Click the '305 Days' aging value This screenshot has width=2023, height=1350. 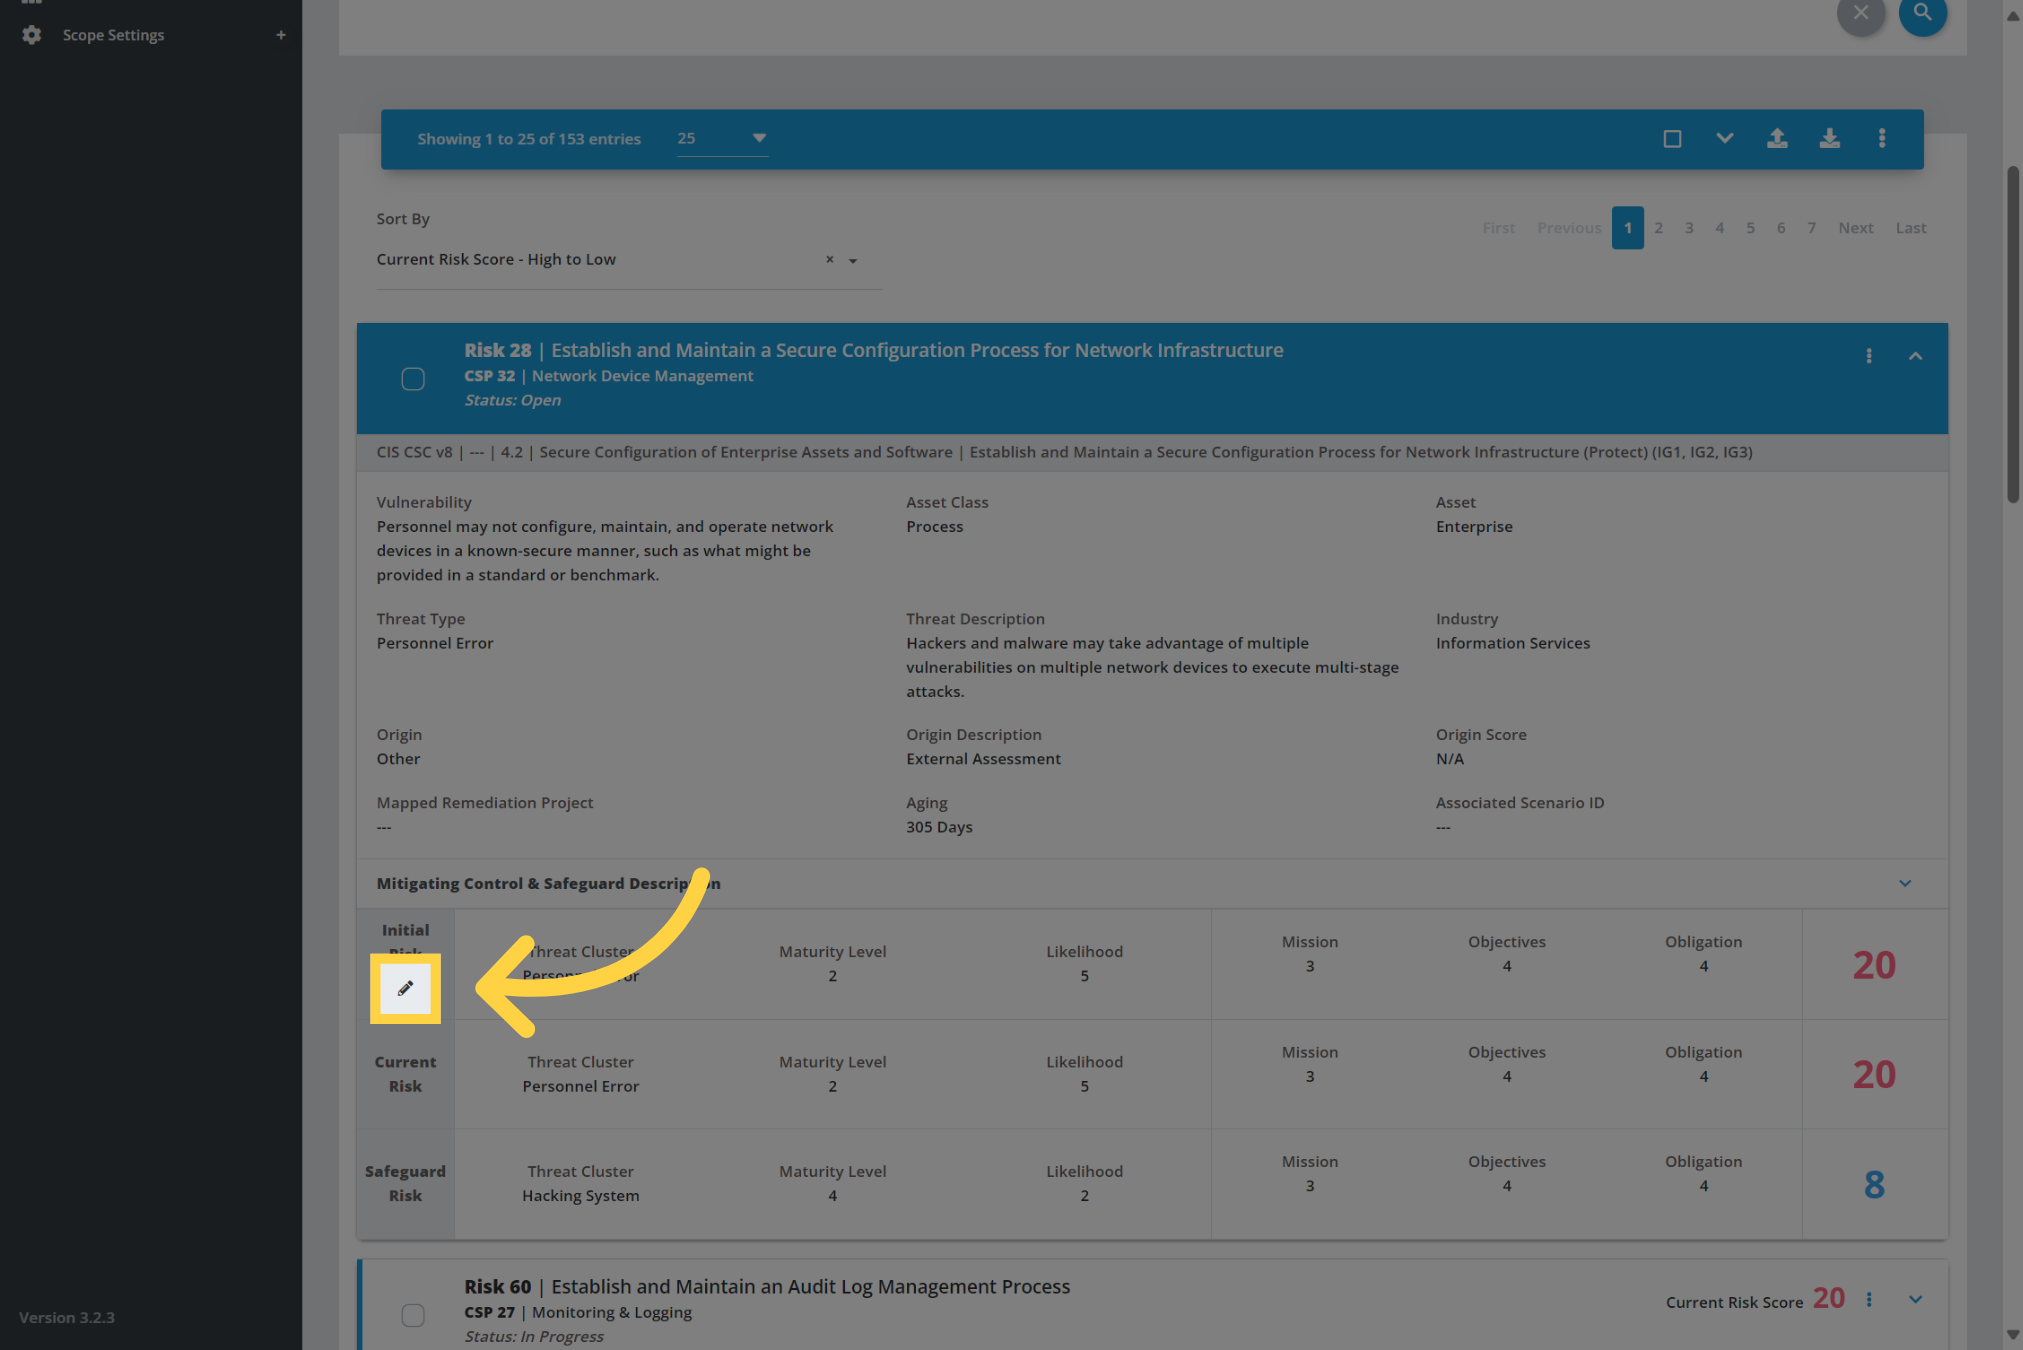click(x=939, y=827)
